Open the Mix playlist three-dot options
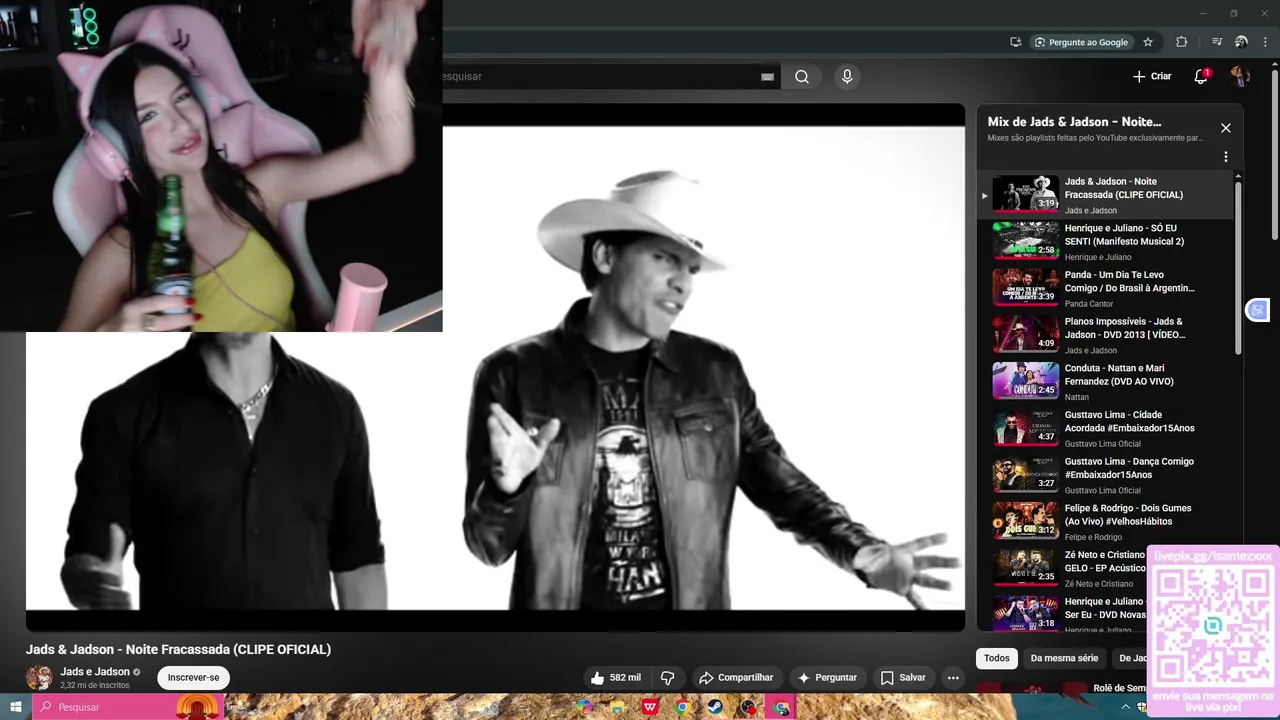Image resolution: width=1280 pixels, height=720 pixels. [1226, 157]
